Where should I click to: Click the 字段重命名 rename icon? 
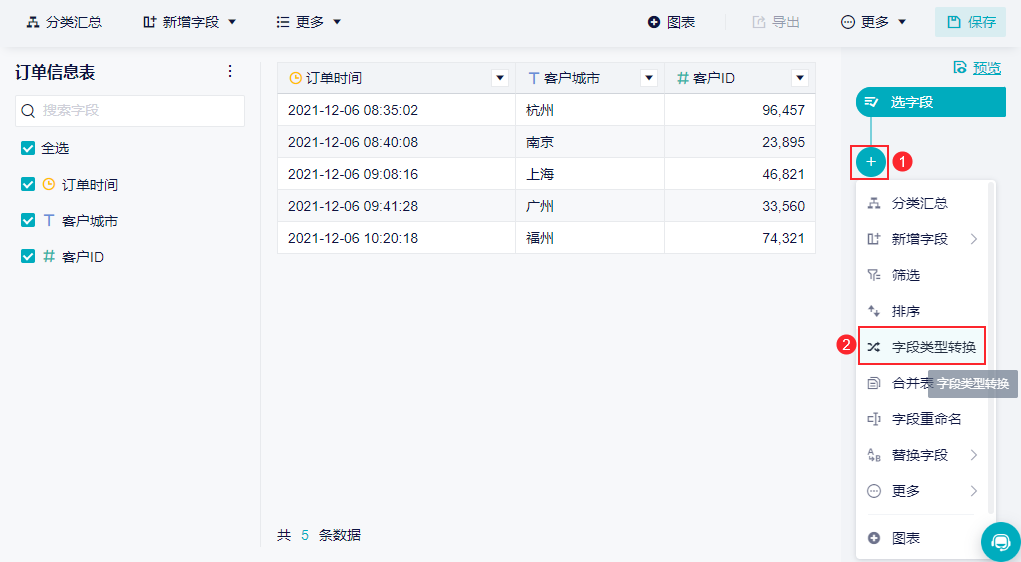[x=874, y=419]
